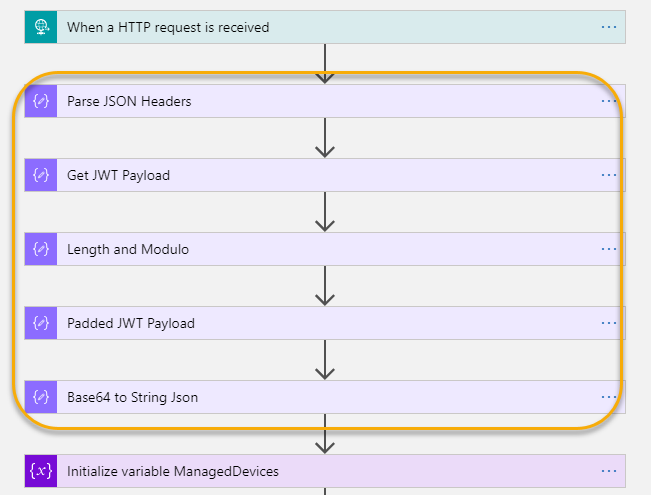Click the HTTP request trigger globe icon
The width and height of the screenshot is (651, 495).
pos(41,27)
